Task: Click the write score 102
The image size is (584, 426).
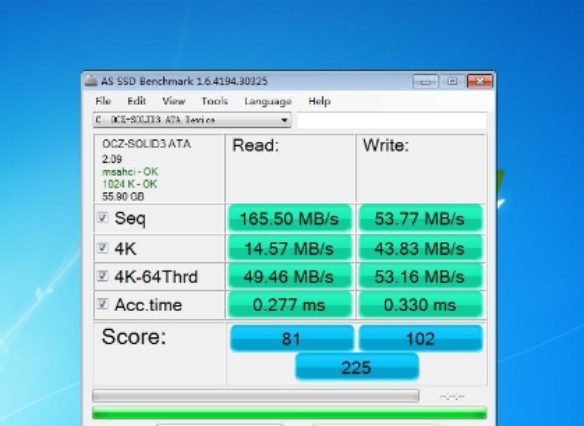Action: pyautogui.click(x=420, y=338)
